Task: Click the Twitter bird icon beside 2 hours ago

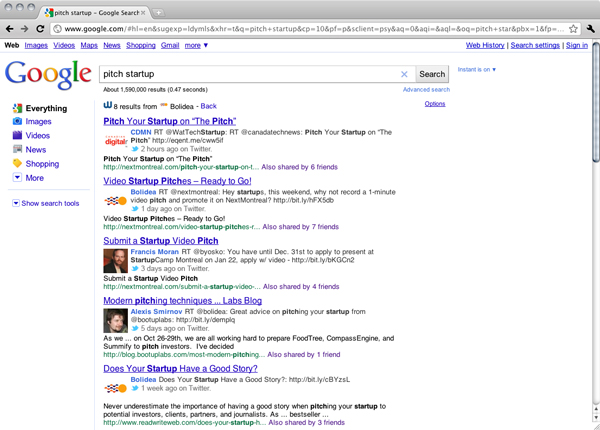Action: (135, 149)
